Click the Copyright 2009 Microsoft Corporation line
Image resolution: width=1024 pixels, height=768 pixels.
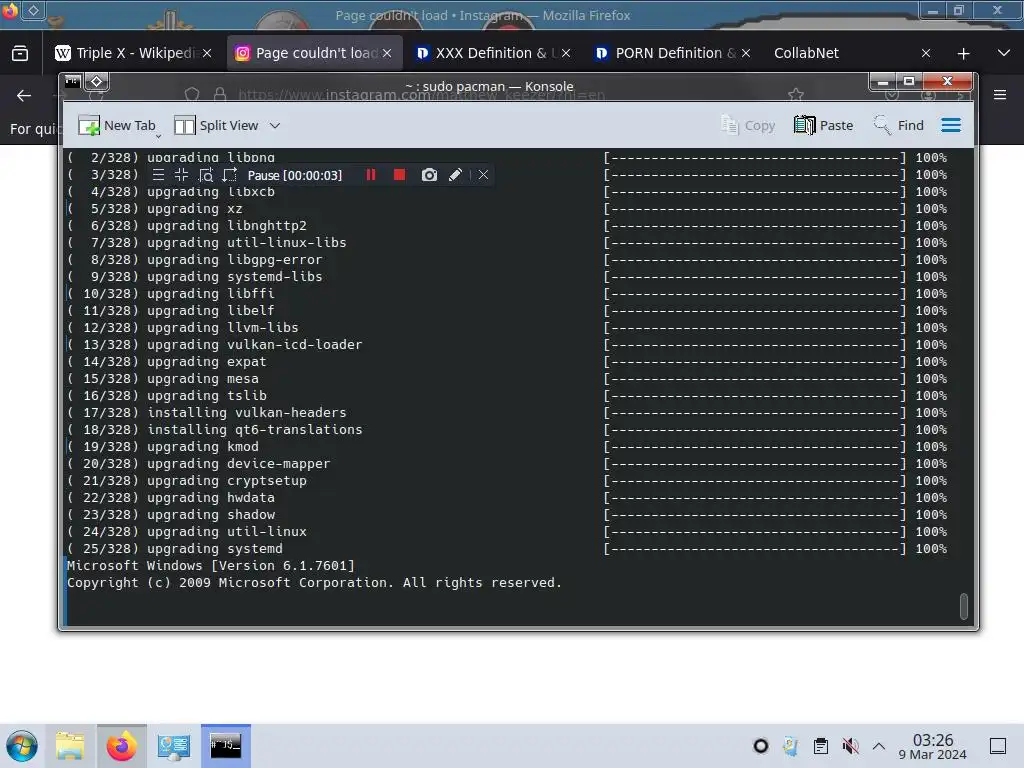point(314,583)
